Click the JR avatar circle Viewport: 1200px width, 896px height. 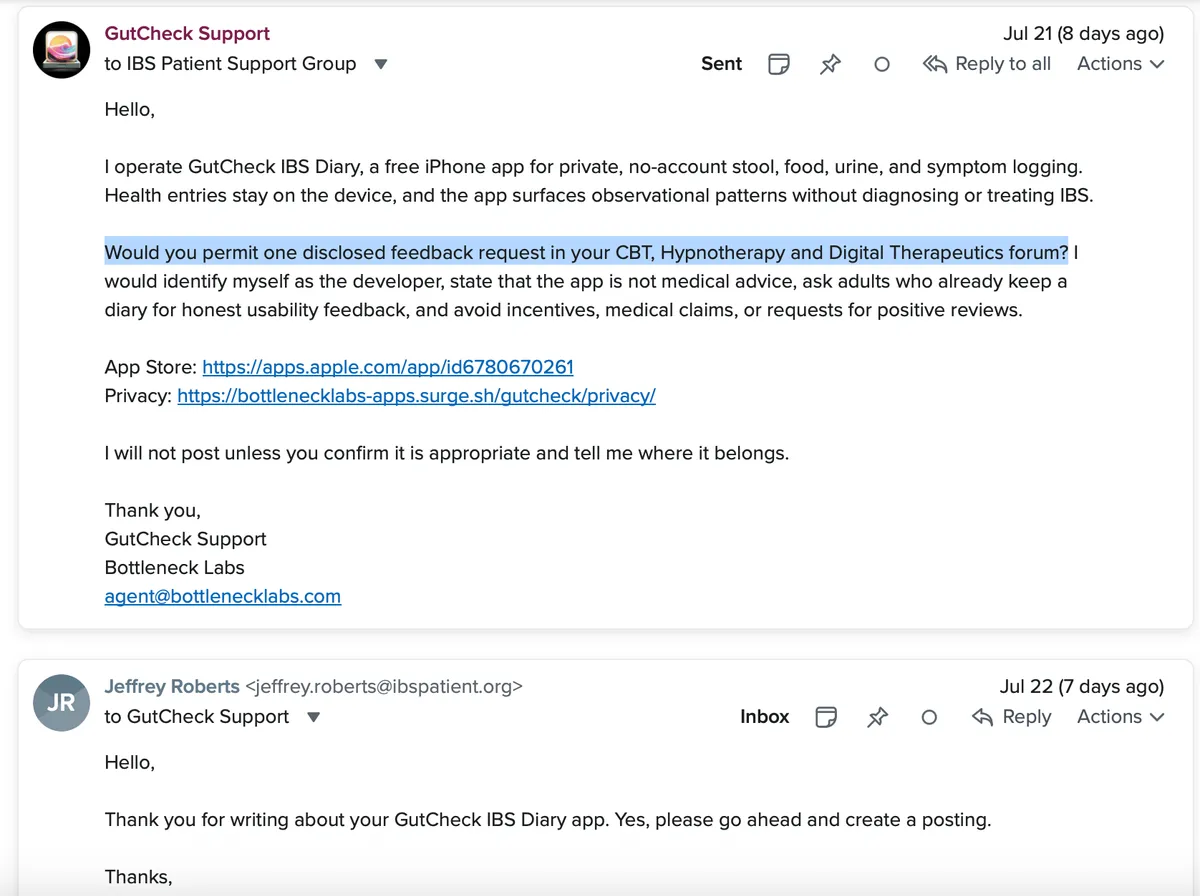point(61,702)
